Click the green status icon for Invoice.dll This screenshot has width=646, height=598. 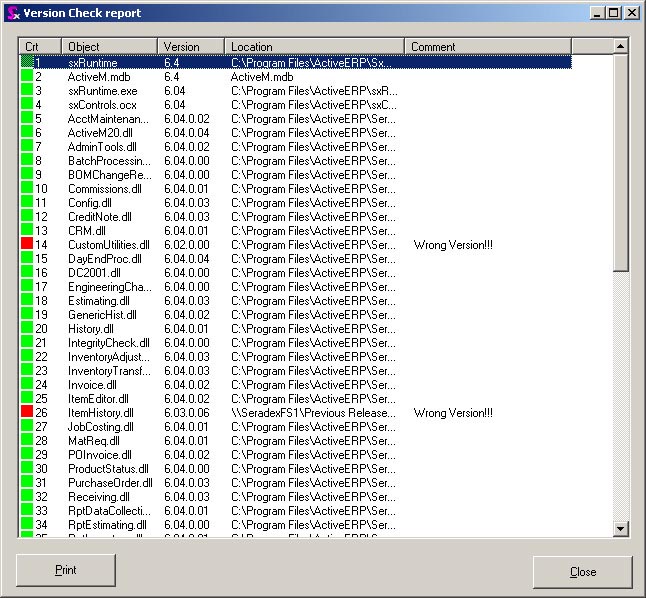27,385
